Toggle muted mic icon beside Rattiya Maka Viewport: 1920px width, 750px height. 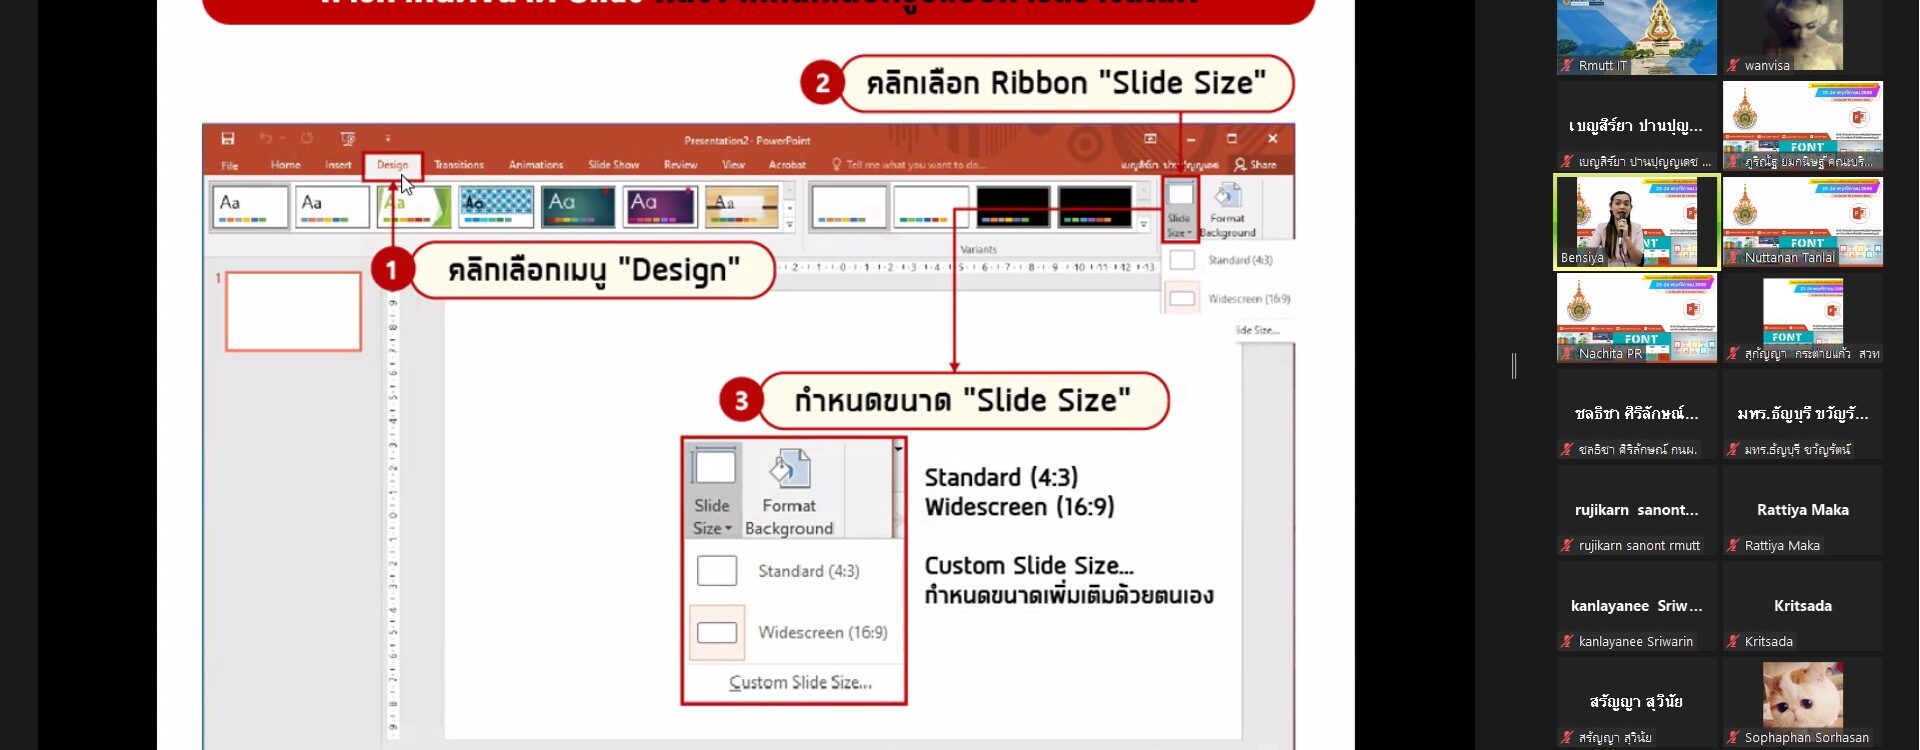tap(1733, 546)
